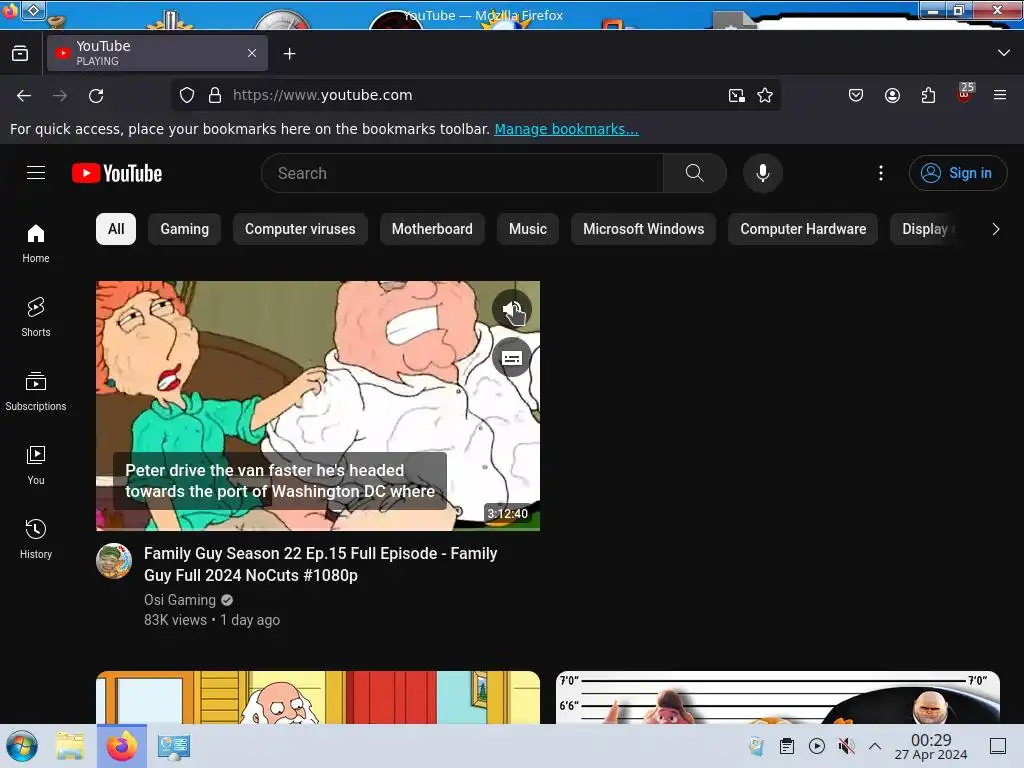Open the system settings taskbar icon
1024x768 pixels.
[x=174, y=746]
